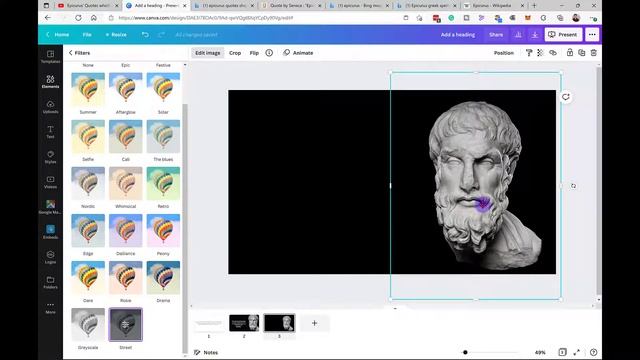Open the grid view page count icon
This screenshot has width=640, height=360.
point(562,352)
